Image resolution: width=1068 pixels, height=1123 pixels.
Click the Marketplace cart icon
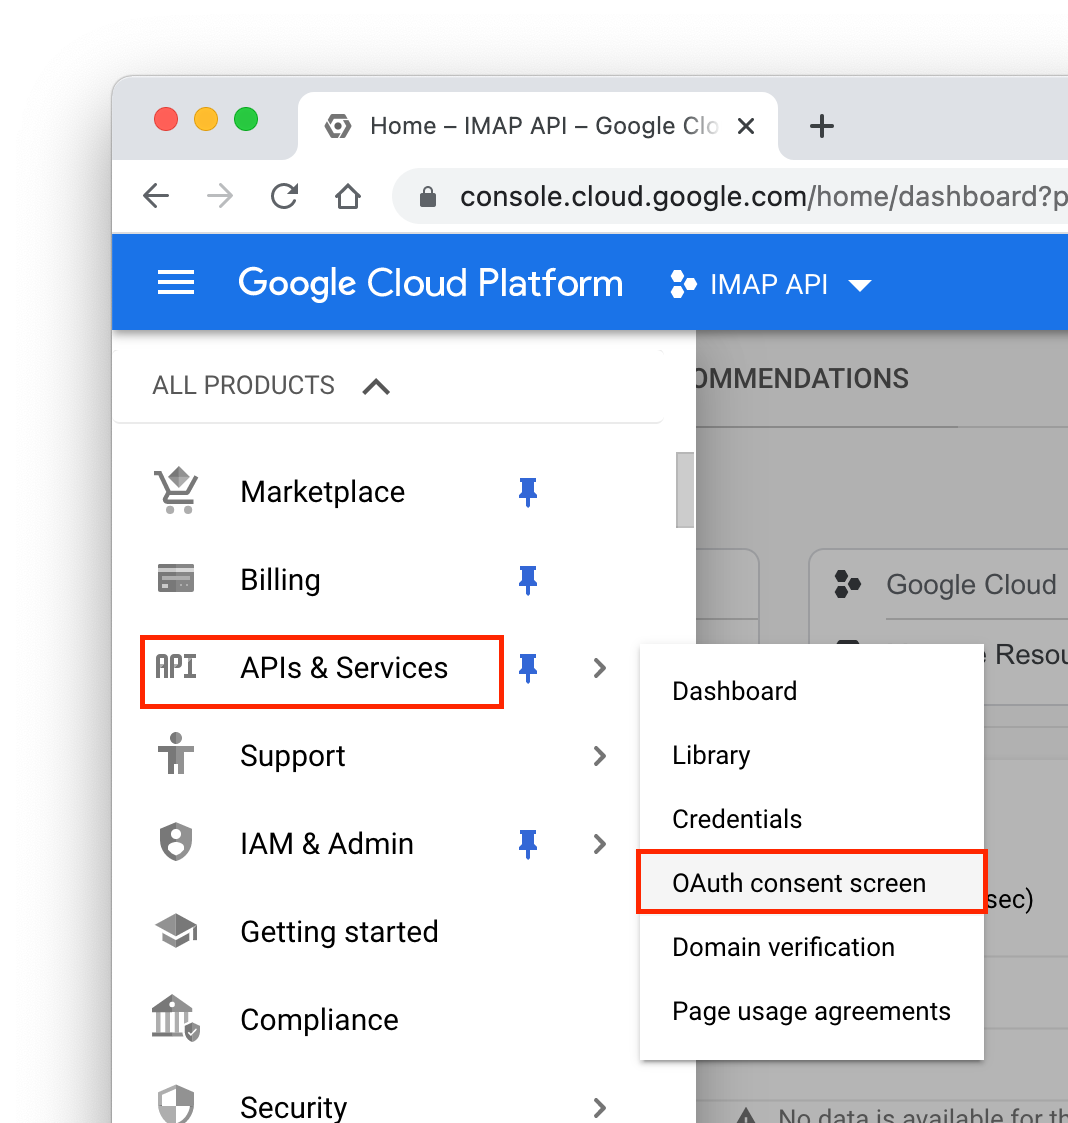coord(176,491)
